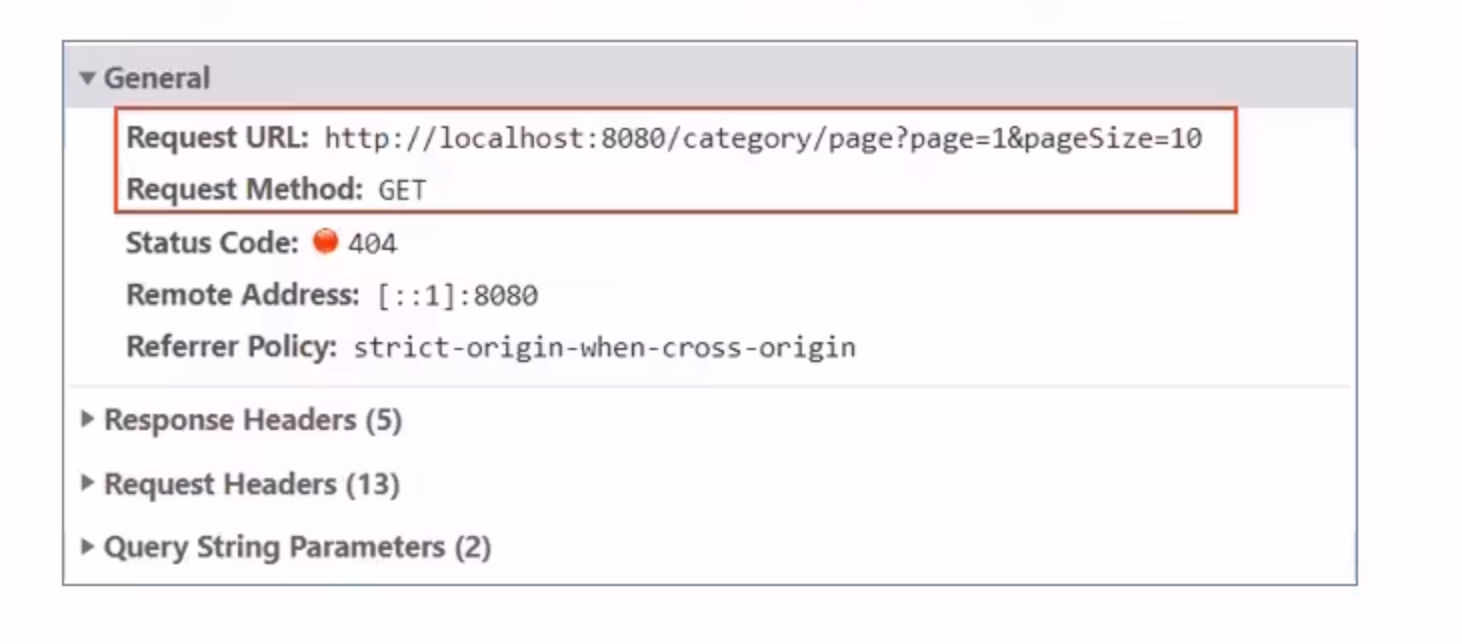Click the Remote Address field label
Image resolution: width=1462 pixels, height=644 pixels.
243,295
